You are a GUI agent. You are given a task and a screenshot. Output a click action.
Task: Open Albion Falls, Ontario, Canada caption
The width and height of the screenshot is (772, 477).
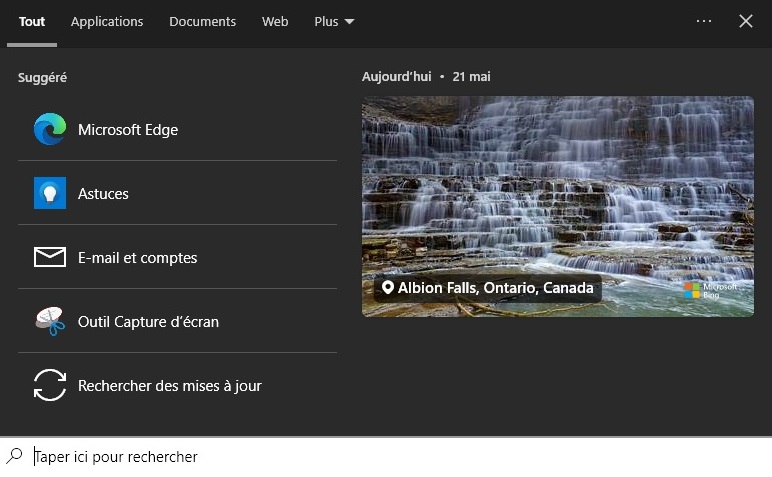click(x=495, y=287)
